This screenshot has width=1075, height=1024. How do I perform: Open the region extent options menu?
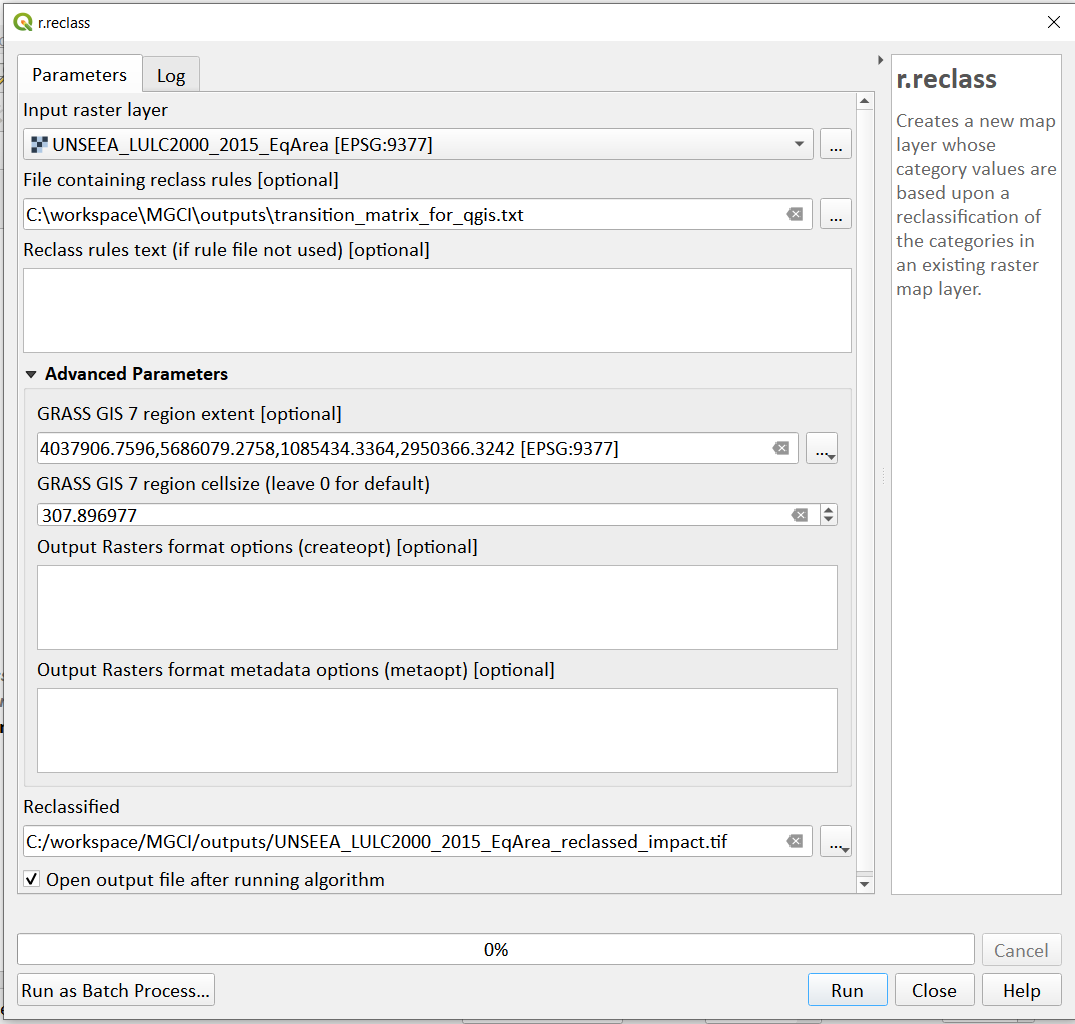822,449
